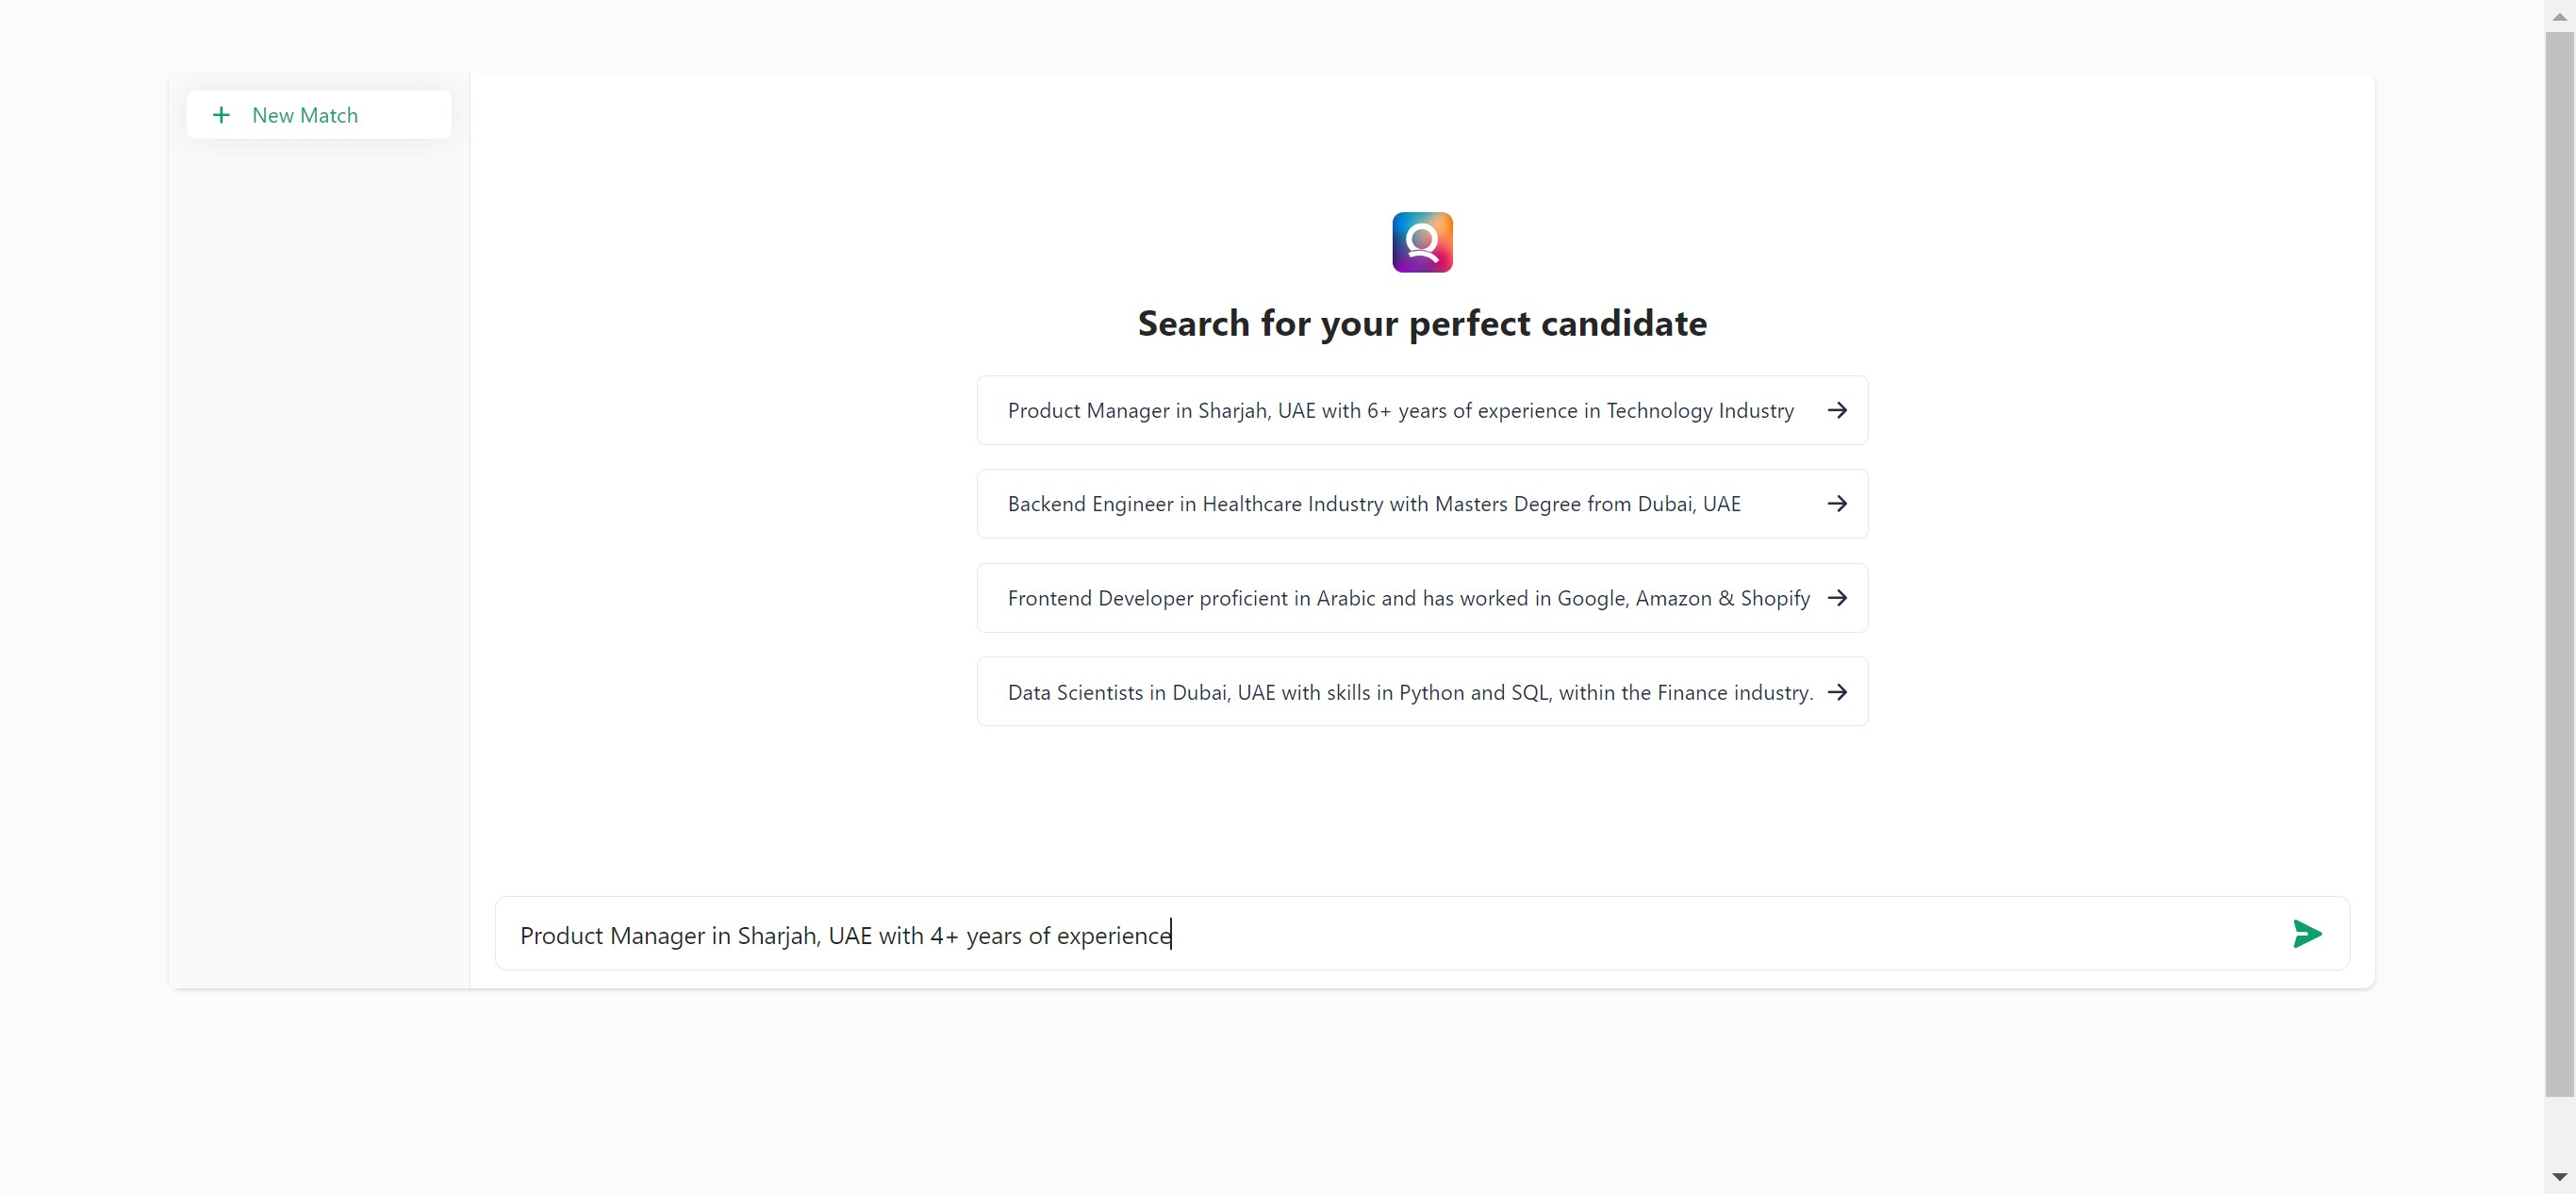Focus the candidate search input field
This screenshot has height=1194, width=2576.
(1700, 934)
